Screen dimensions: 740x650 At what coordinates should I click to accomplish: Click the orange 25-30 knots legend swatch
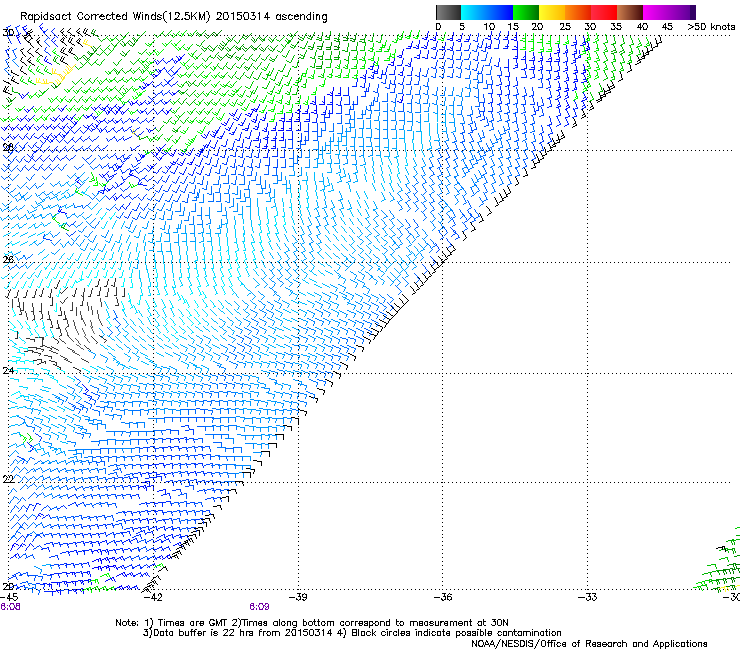[x=578, y=12]
